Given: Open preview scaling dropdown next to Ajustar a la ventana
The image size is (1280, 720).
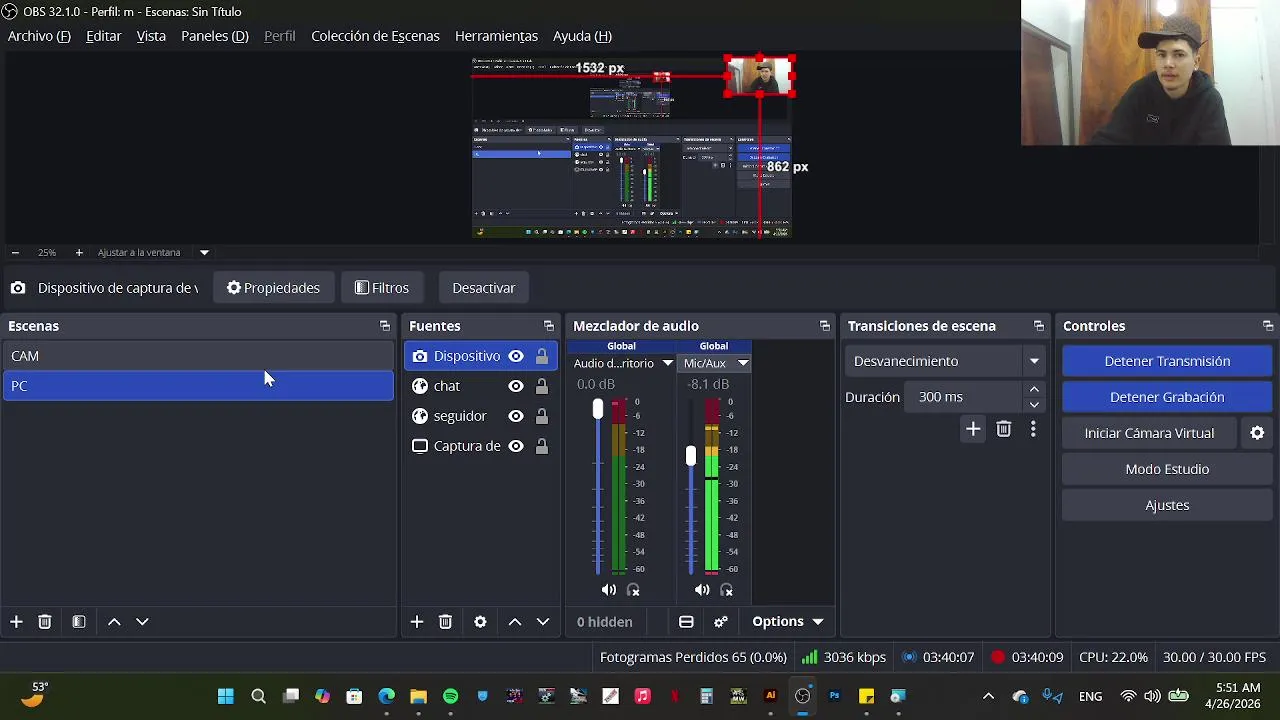Looking at the screenshot, I should point(204,252).
